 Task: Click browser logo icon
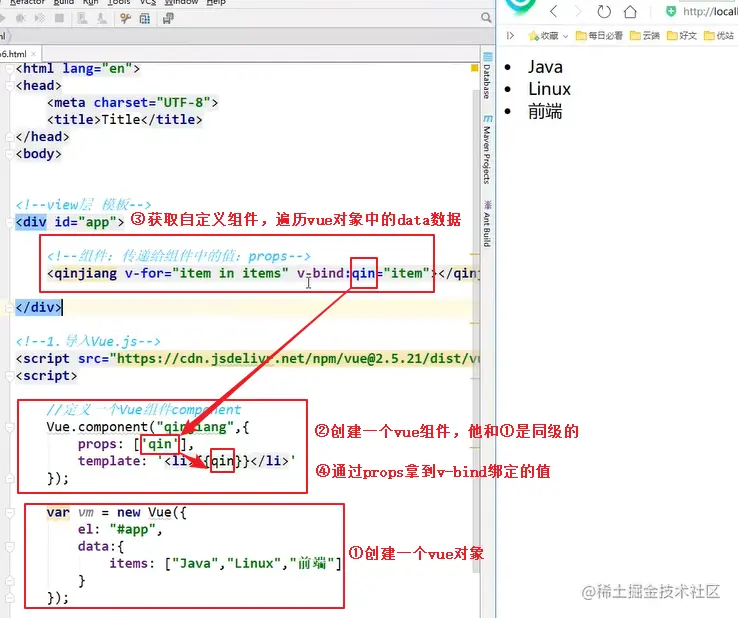tap(521, 7)
